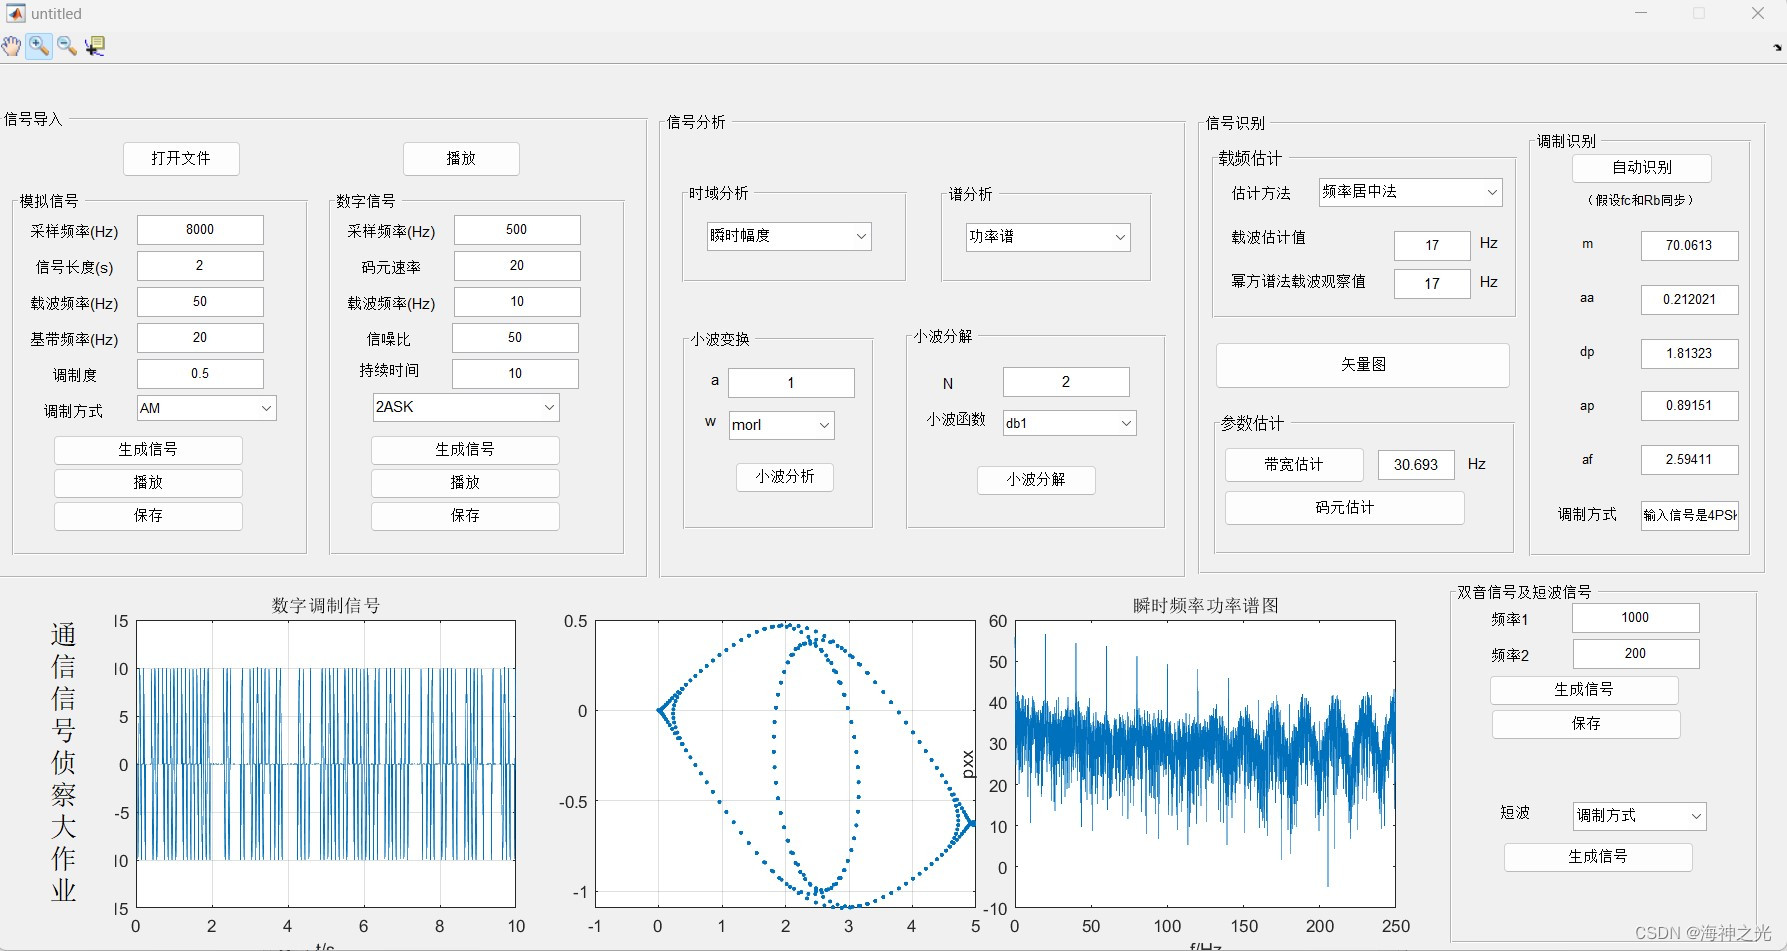Click the 持续时间 input field
Viewport: 1787px width, 951px height.
(x=515, y=374)
